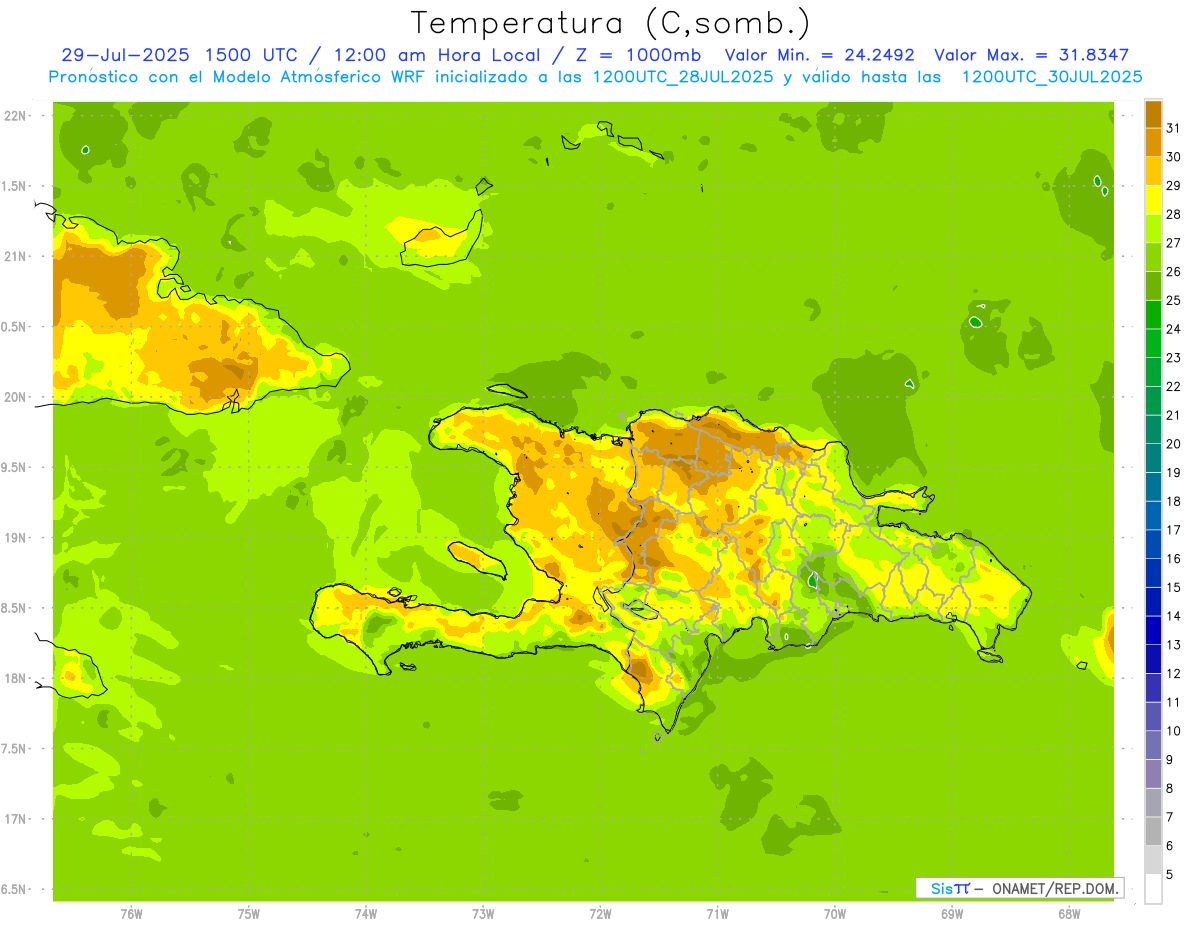Select the date text "29-Jul-2025 1500 UTC"
The image size is (1200, 927).
click(x=179, y=56)
